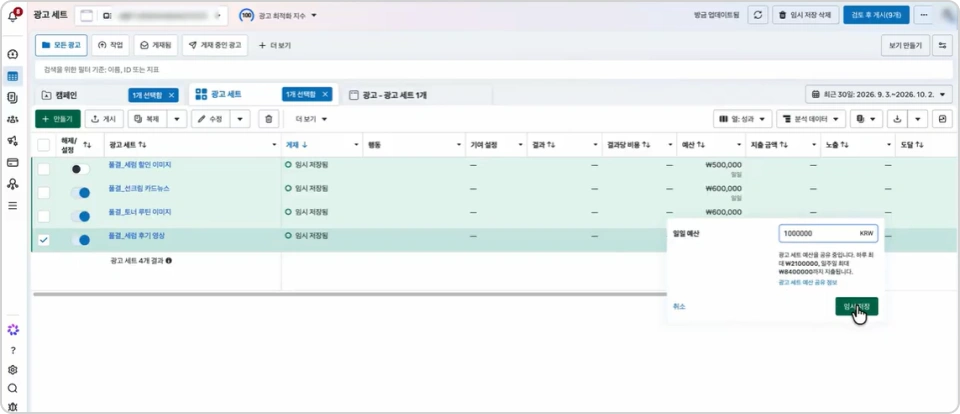Turn off the 풀결_세럼 후기 영상 toggle
The width and height of the screenshot is (960, 414).
pyautogui.click(x=80, y=240)
